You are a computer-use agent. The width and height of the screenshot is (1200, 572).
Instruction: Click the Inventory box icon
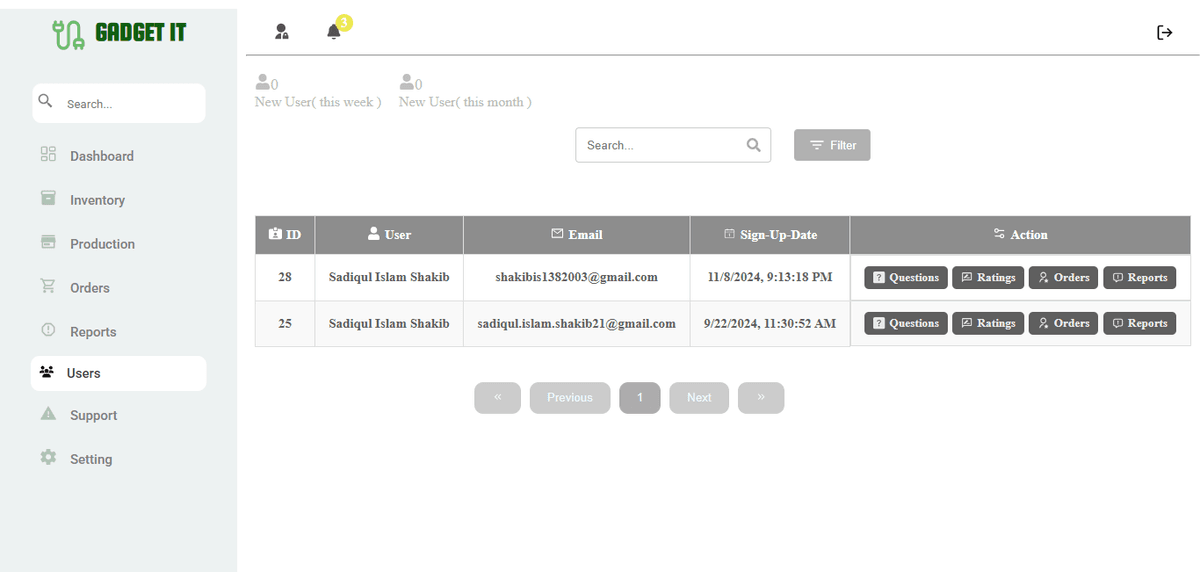tap(48, 198)
